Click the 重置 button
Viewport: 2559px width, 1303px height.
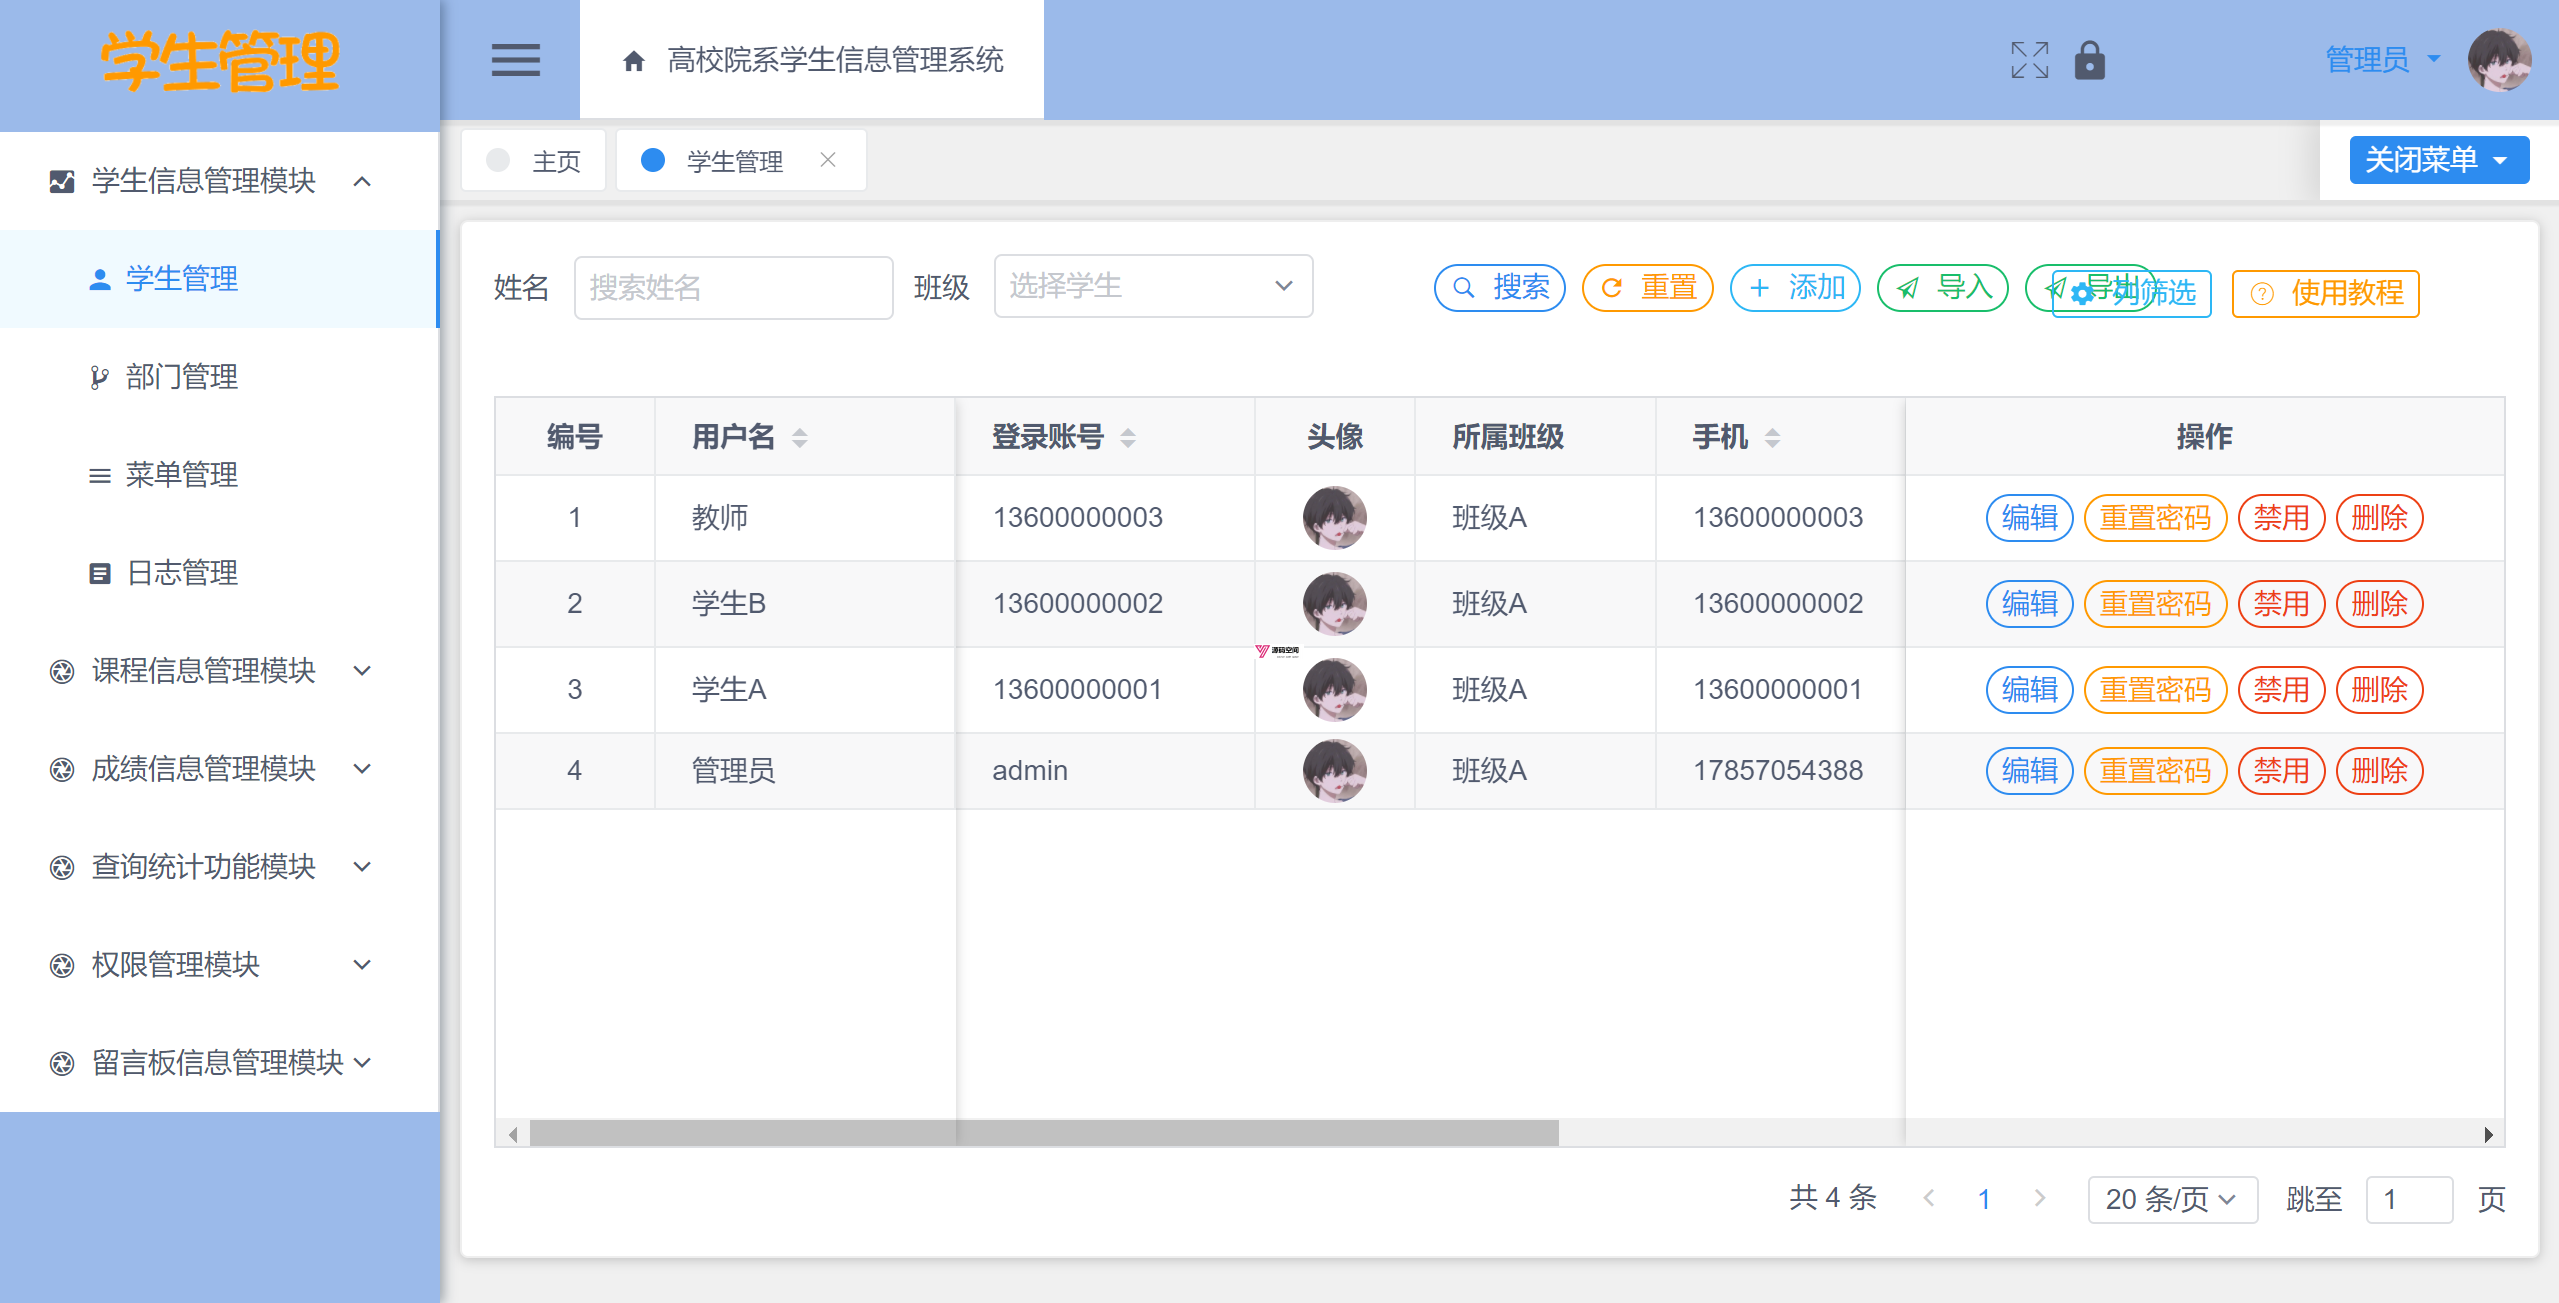tap(1647, 288)
